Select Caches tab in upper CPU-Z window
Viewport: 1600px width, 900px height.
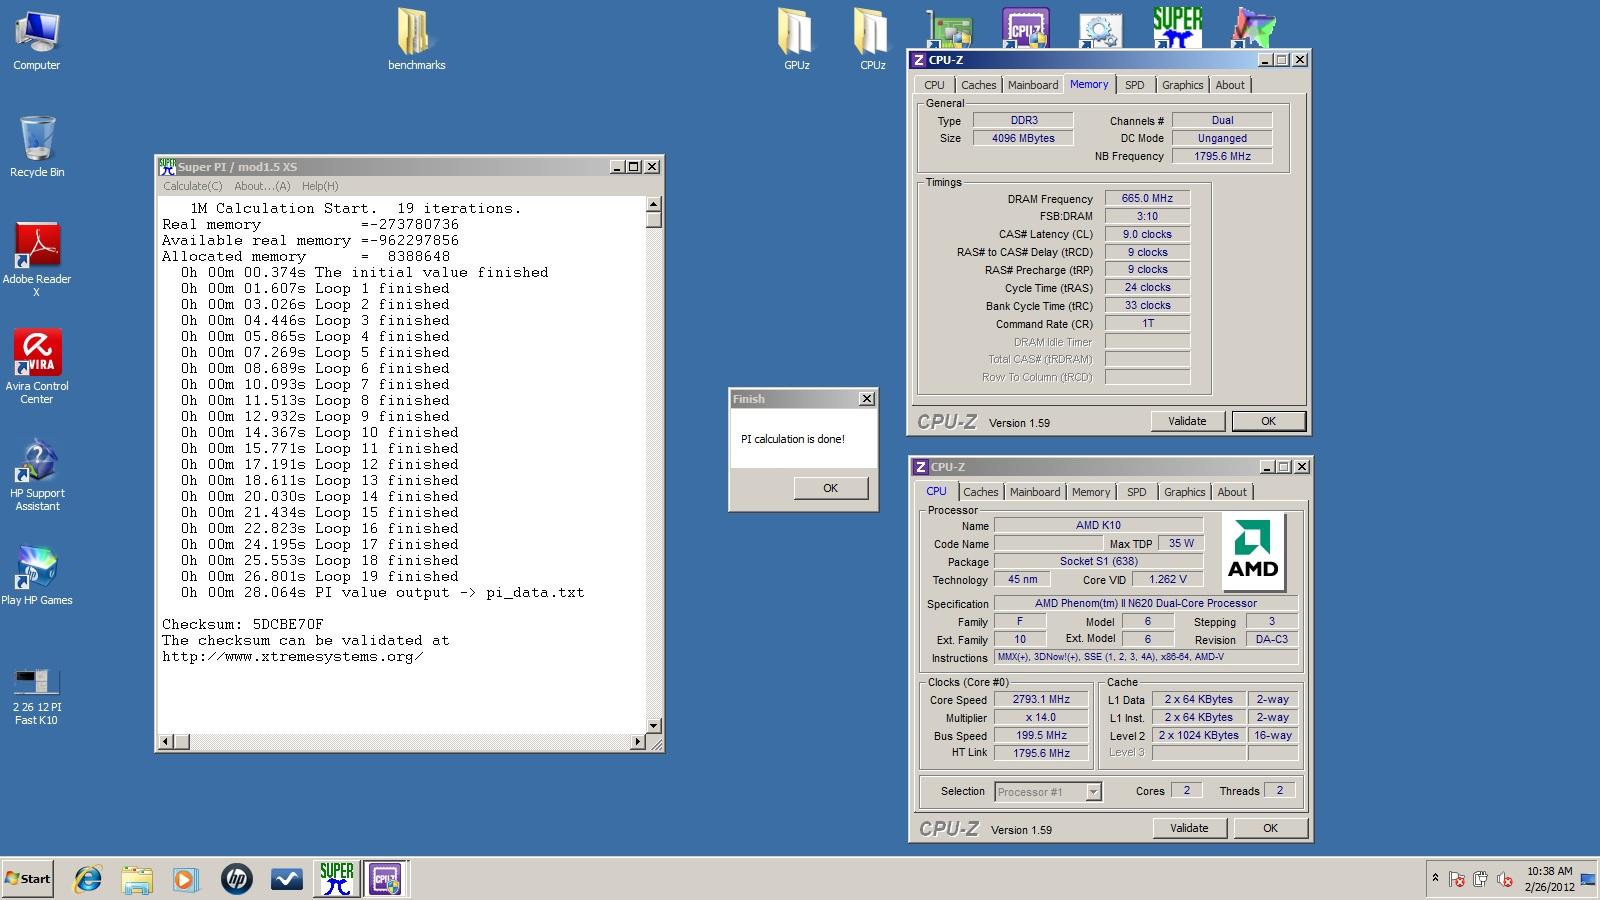pos(978,86)
